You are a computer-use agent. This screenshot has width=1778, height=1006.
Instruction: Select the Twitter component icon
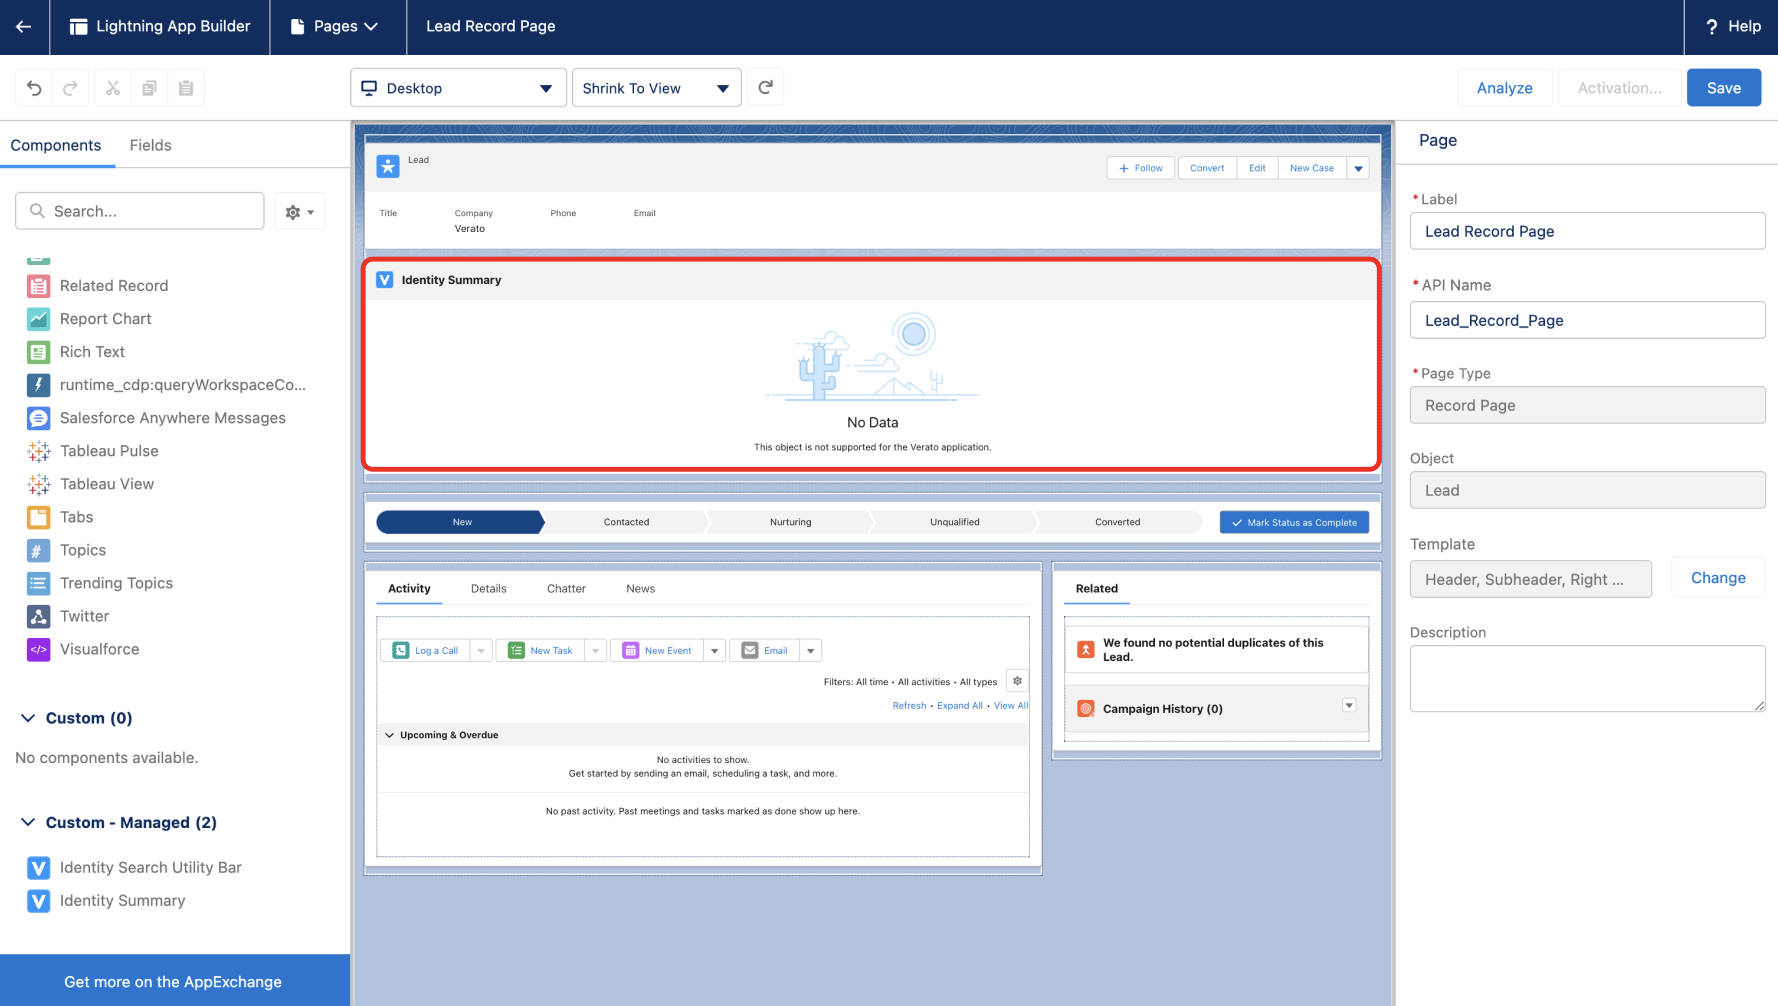click(x=38, y=616)
